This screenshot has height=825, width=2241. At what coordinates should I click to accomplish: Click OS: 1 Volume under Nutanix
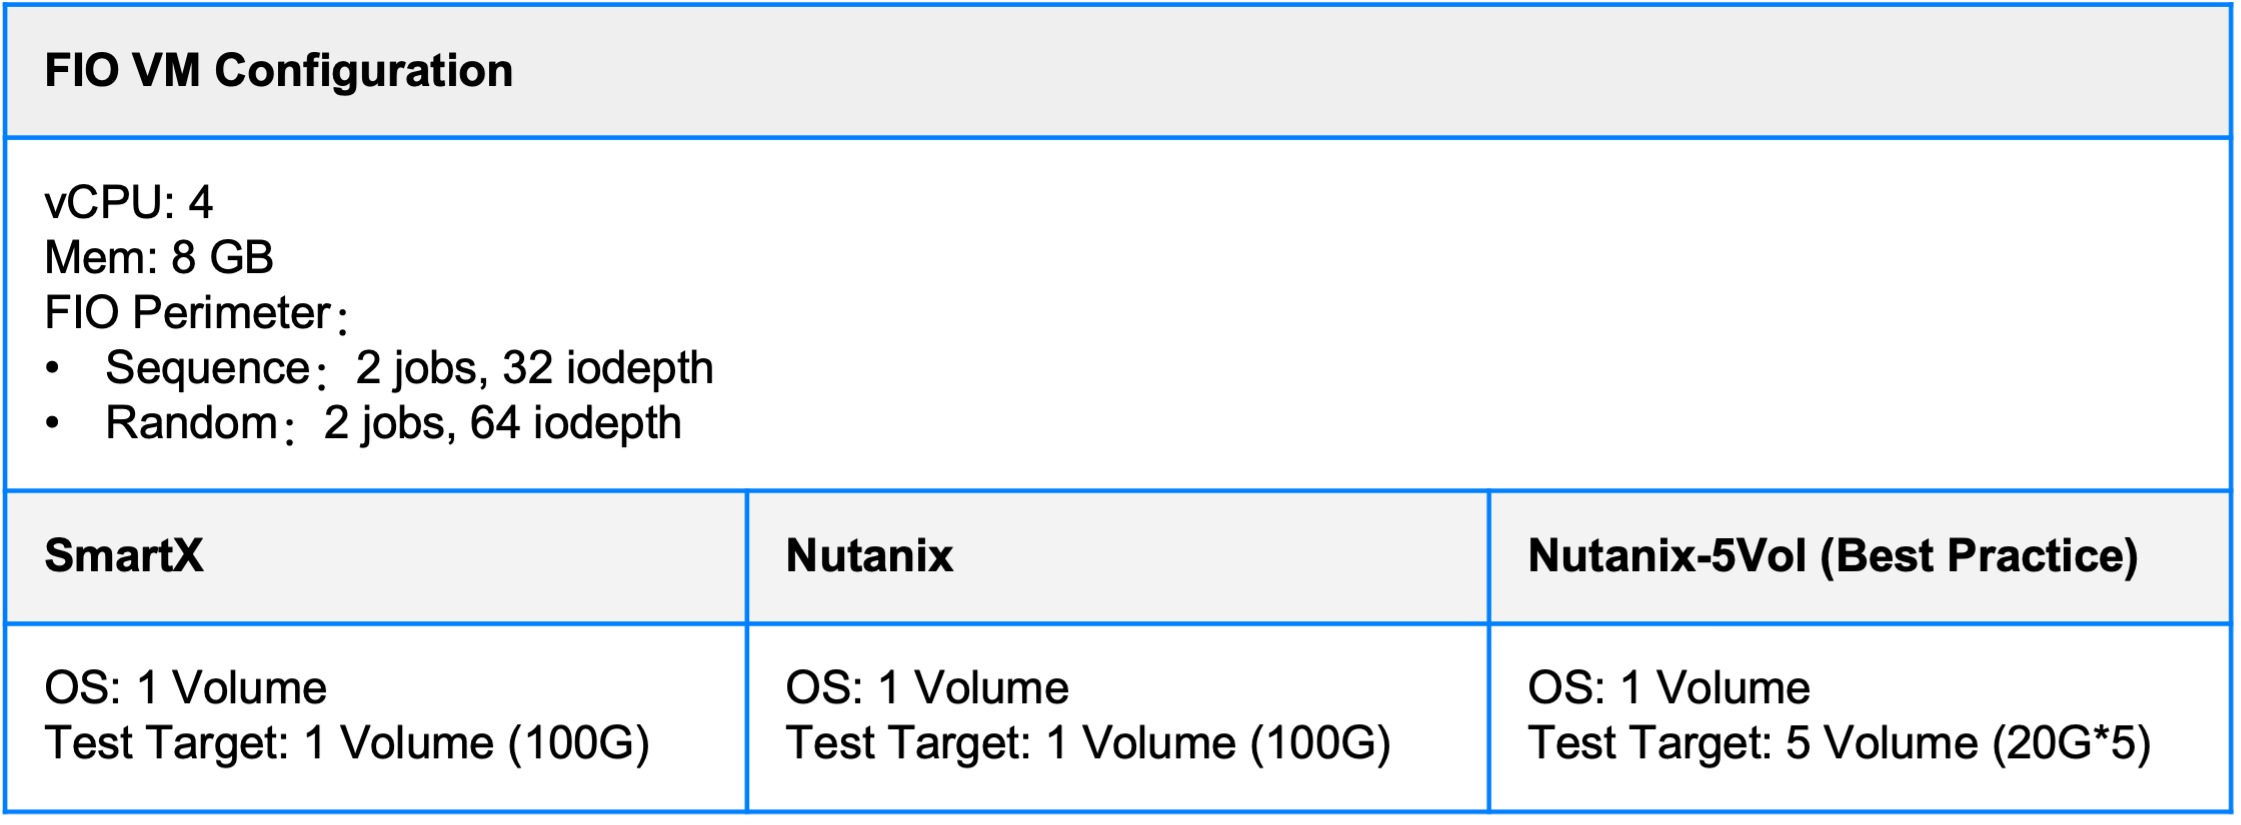[x=928, y=688]
